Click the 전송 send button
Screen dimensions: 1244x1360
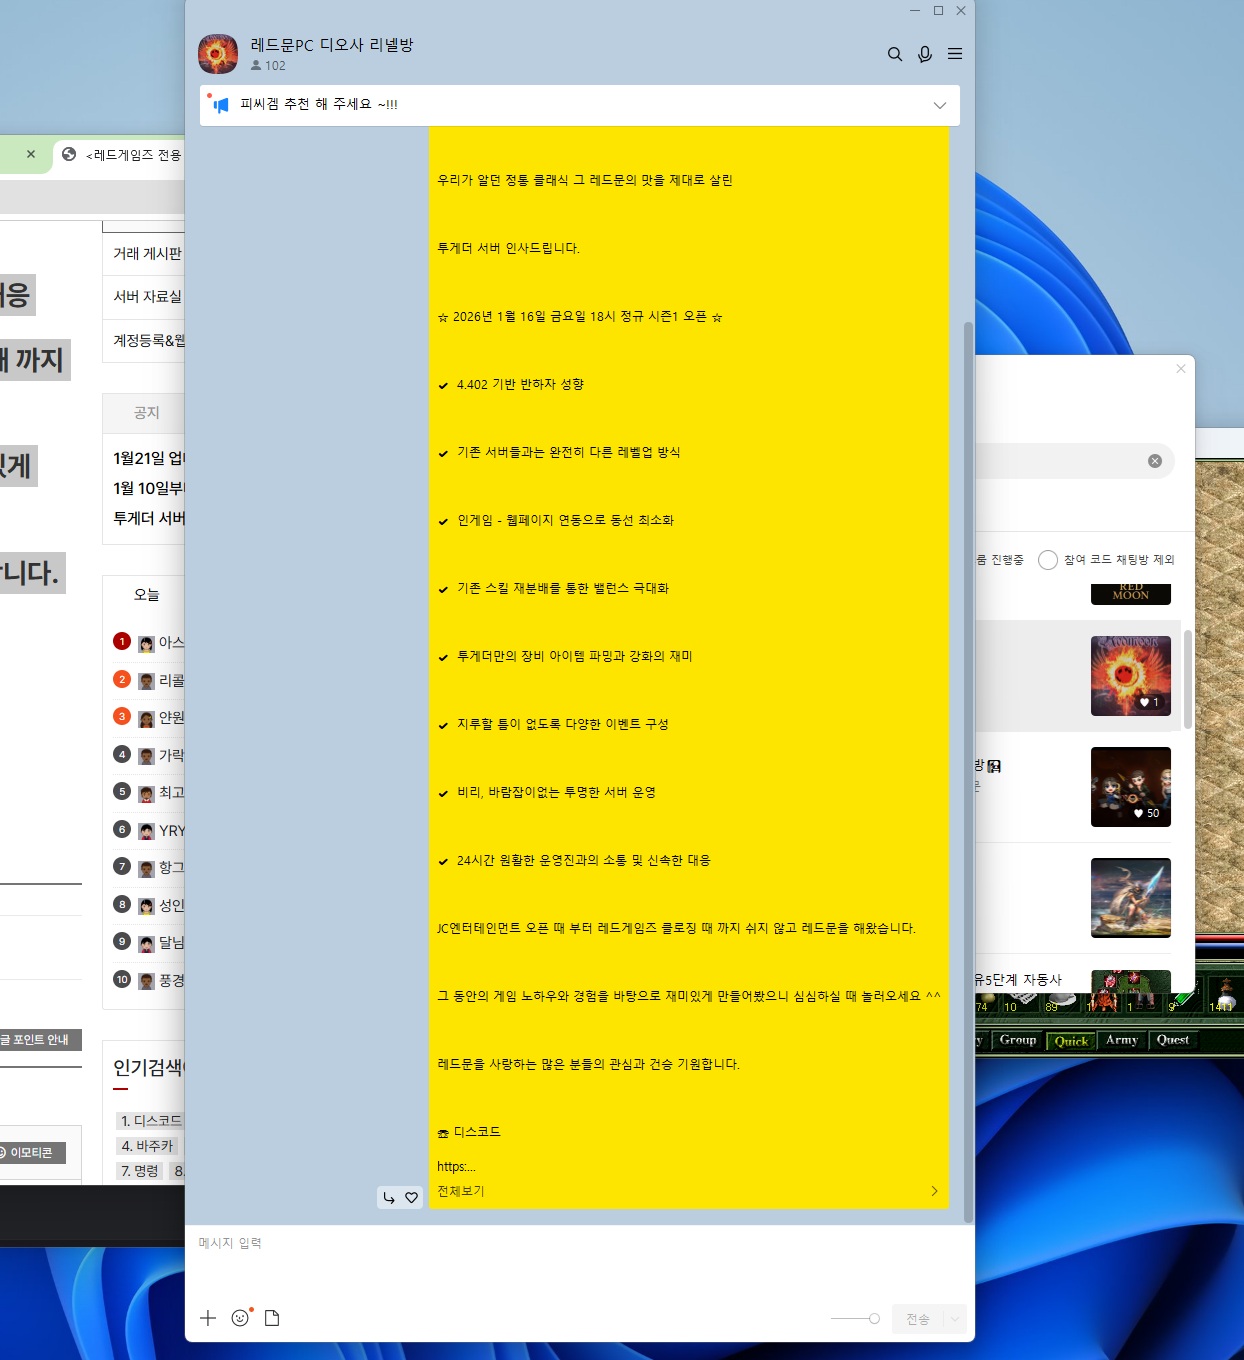pos(917,1319)
